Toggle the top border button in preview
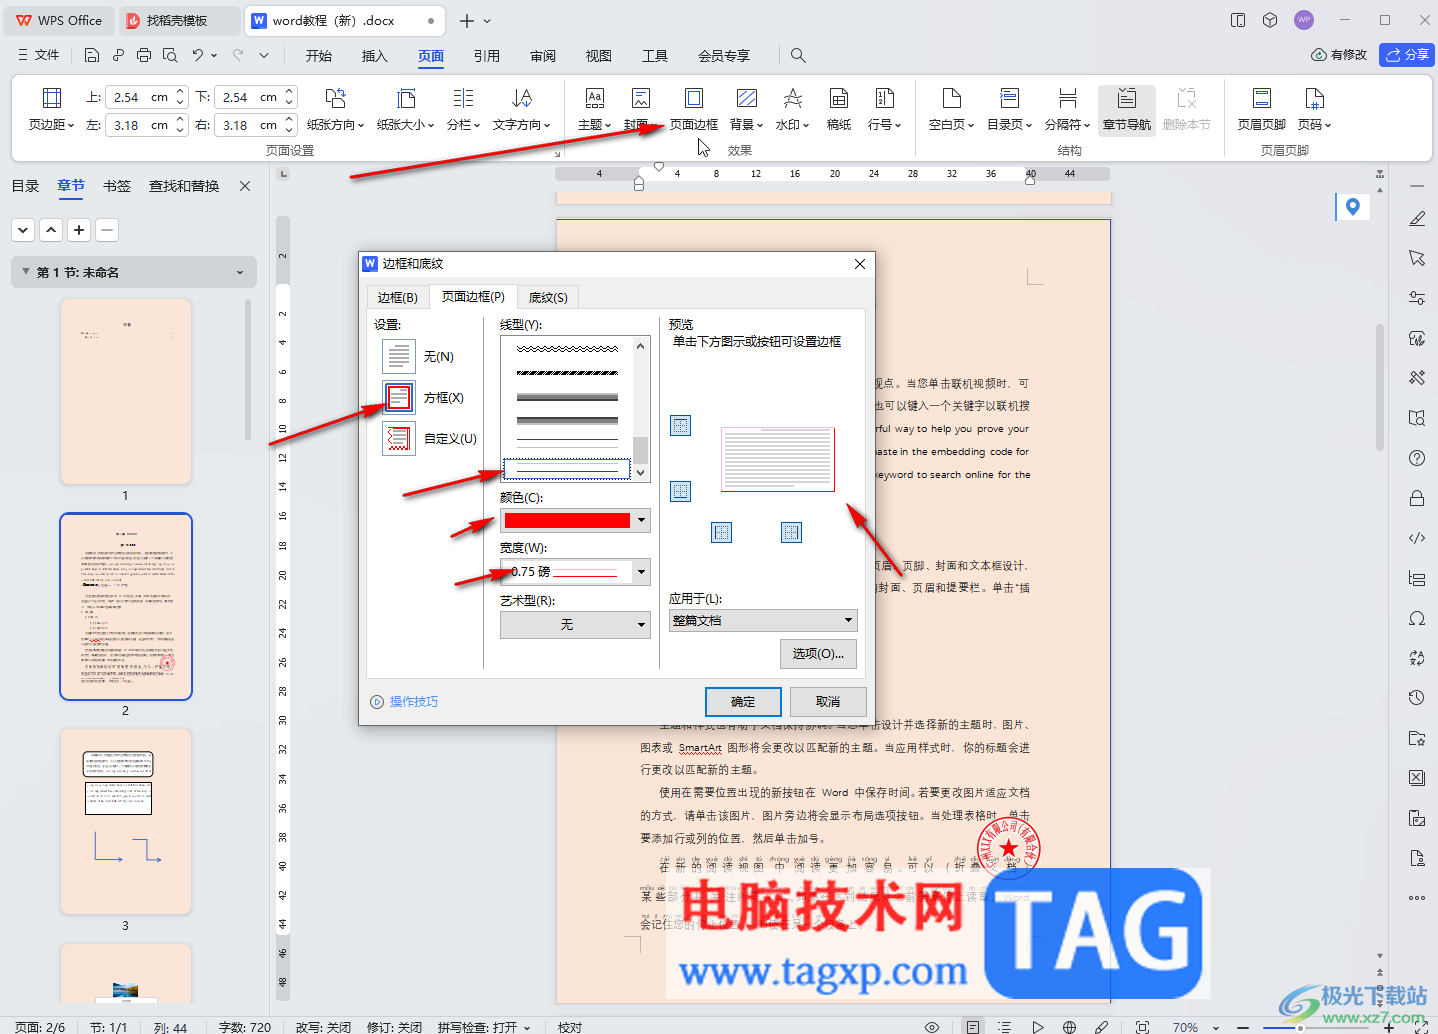 tap(681, 426)
